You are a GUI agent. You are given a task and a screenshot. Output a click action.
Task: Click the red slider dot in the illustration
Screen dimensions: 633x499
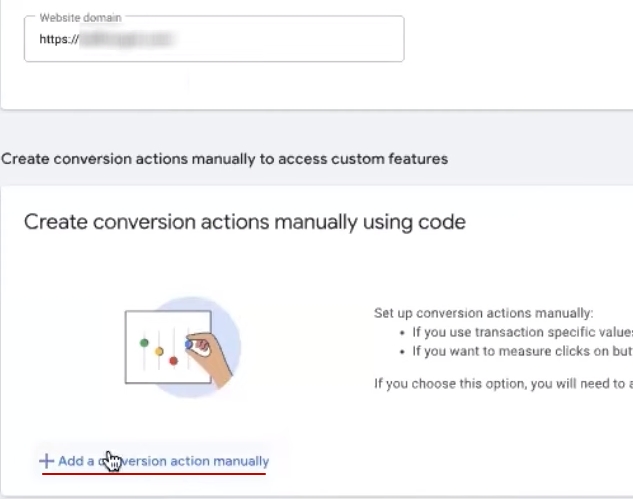click(x=173, y=360)
